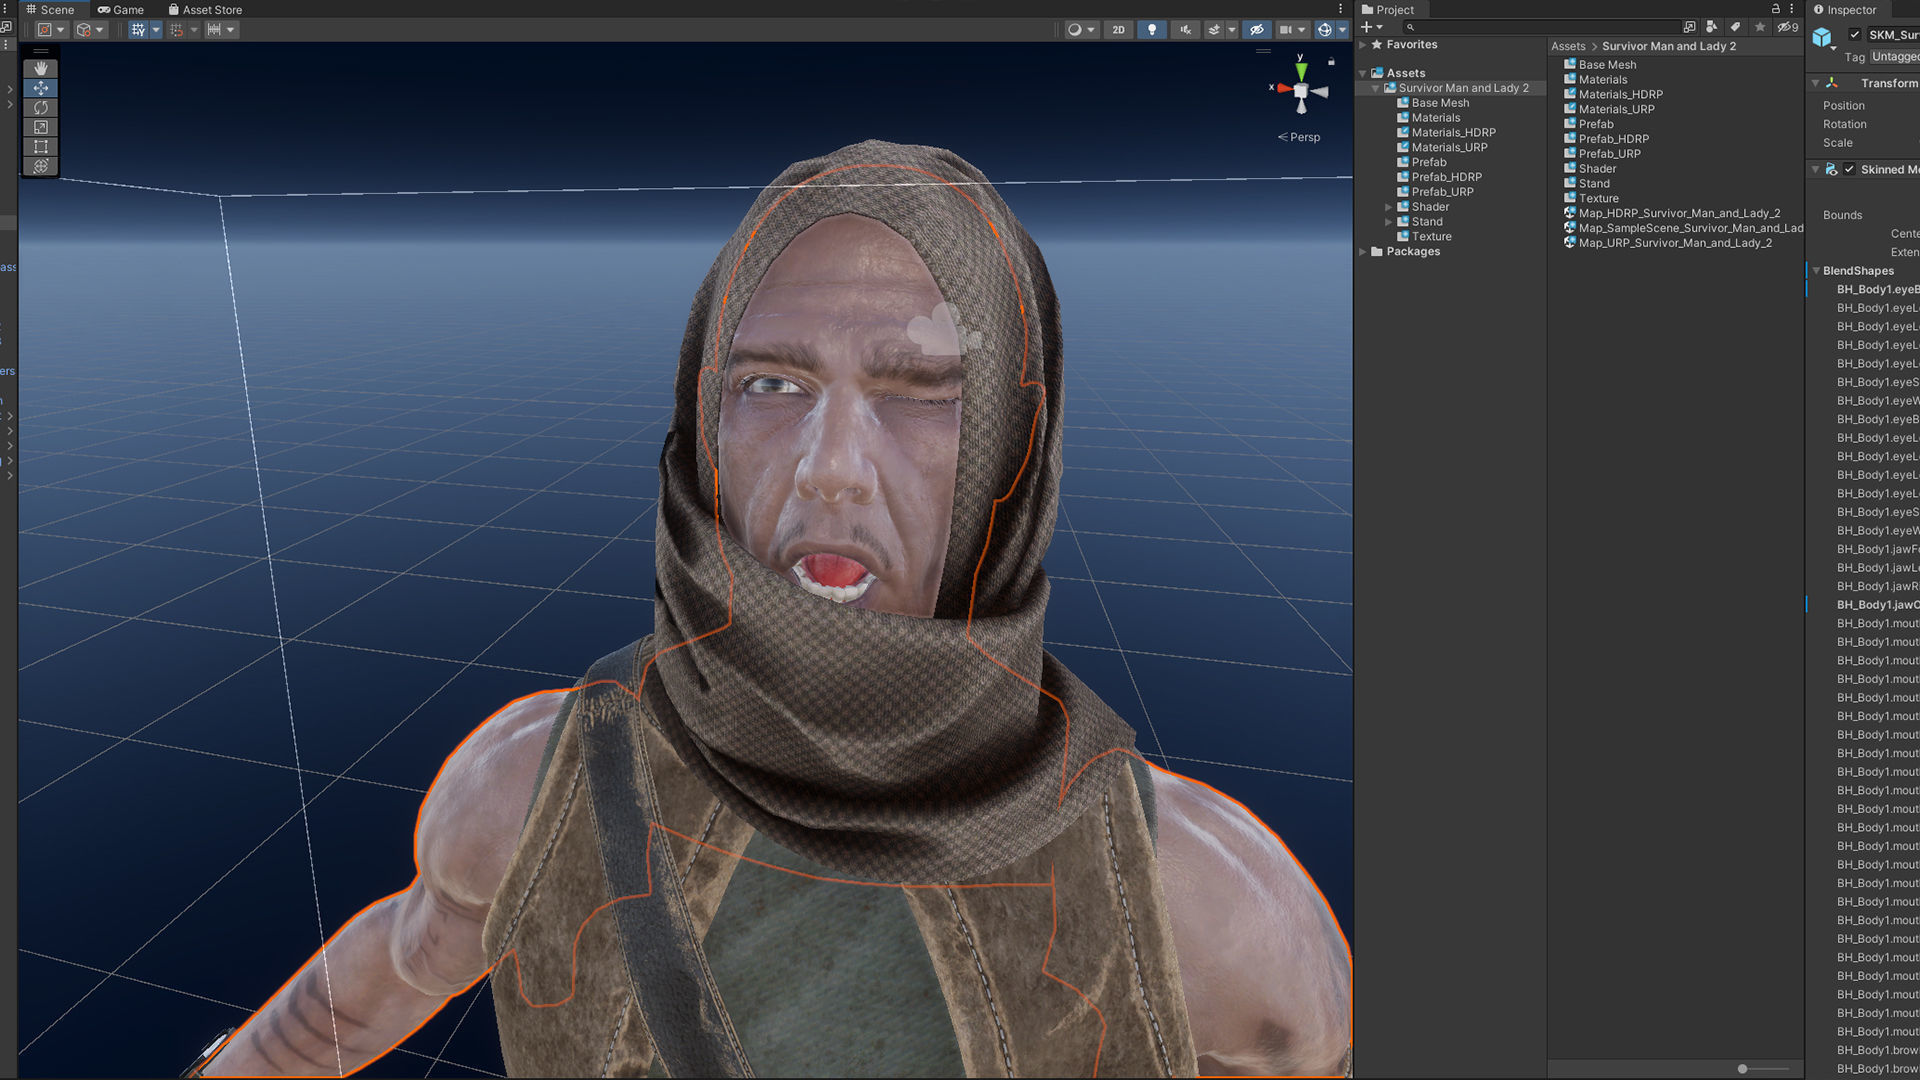This screenshot has width=1920, height=1080.
Task: Open the Project panel add (+) dropdown
Action: tap(1371, 27)
